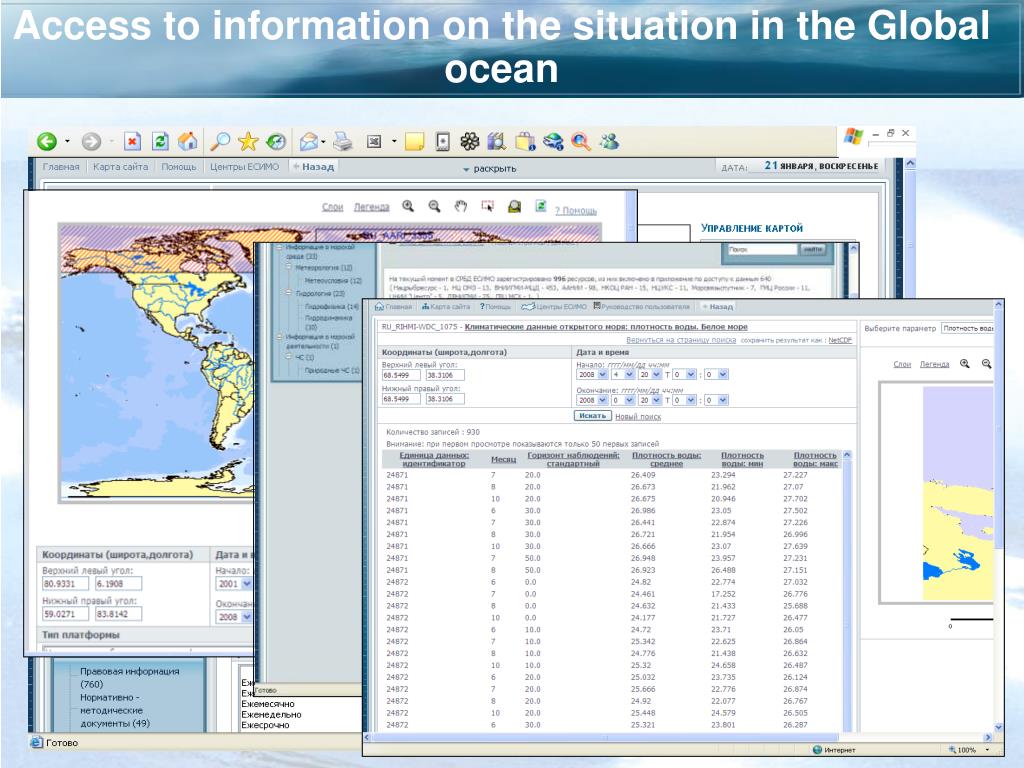The height and width of the screenshot is (768, 1024).
Task: Open the browser Home page icon
Action: point(188,140)
